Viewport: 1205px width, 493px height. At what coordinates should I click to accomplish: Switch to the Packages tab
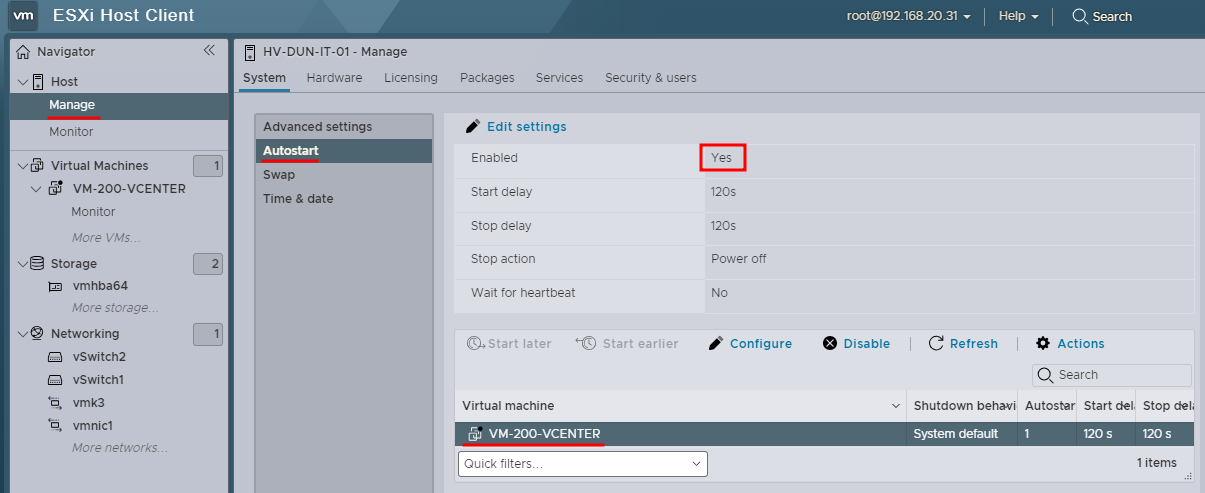click(487, 78)
